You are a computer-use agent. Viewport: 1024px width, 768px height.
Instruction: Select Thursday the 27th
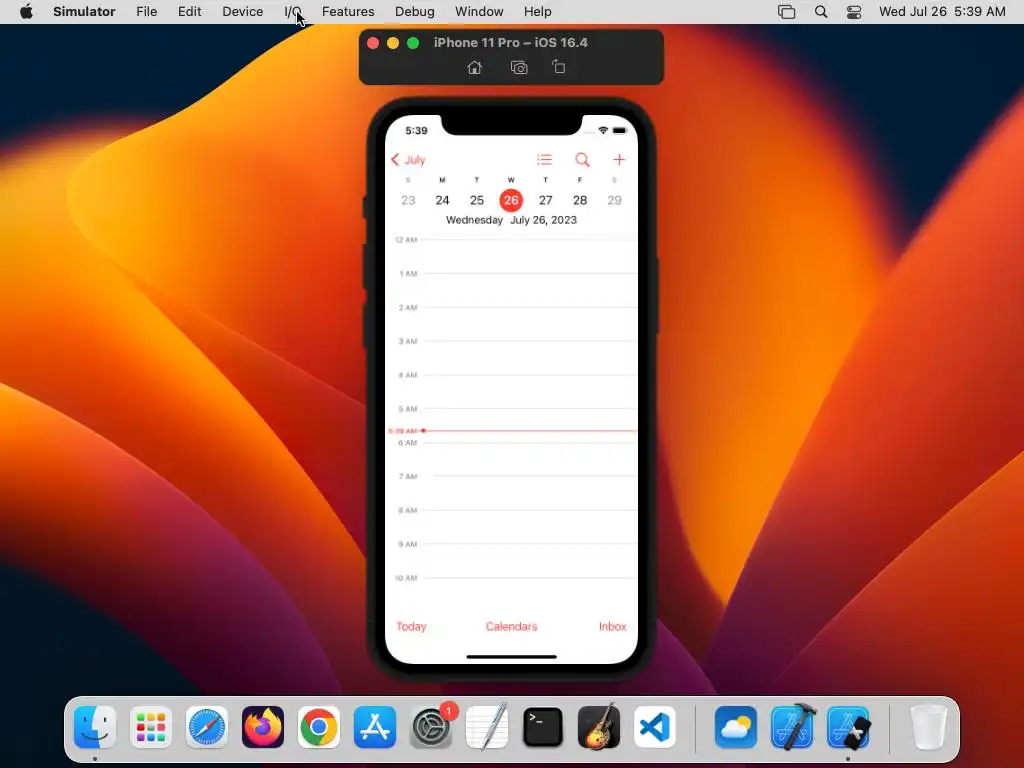(545, 200)
